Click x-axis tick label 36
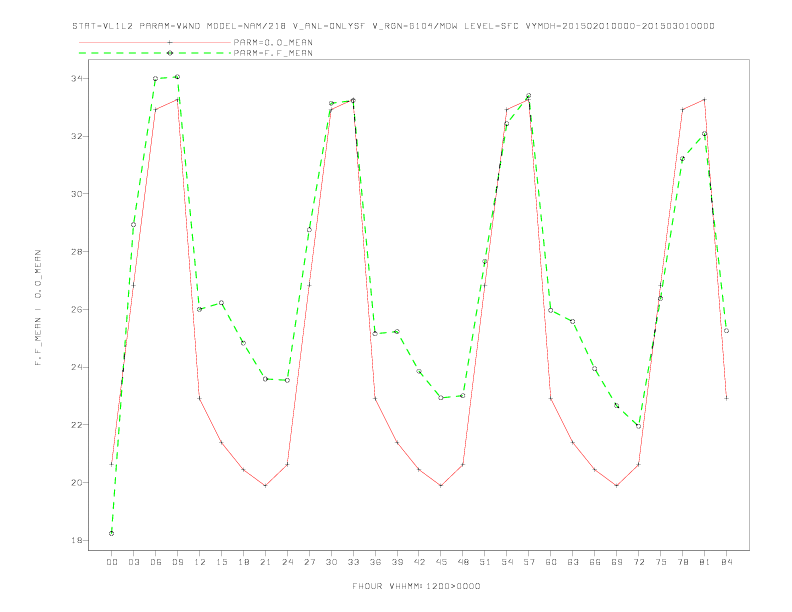Image resolution: width=792 pixels, height=612 pixels. click(x=375, y=562)
